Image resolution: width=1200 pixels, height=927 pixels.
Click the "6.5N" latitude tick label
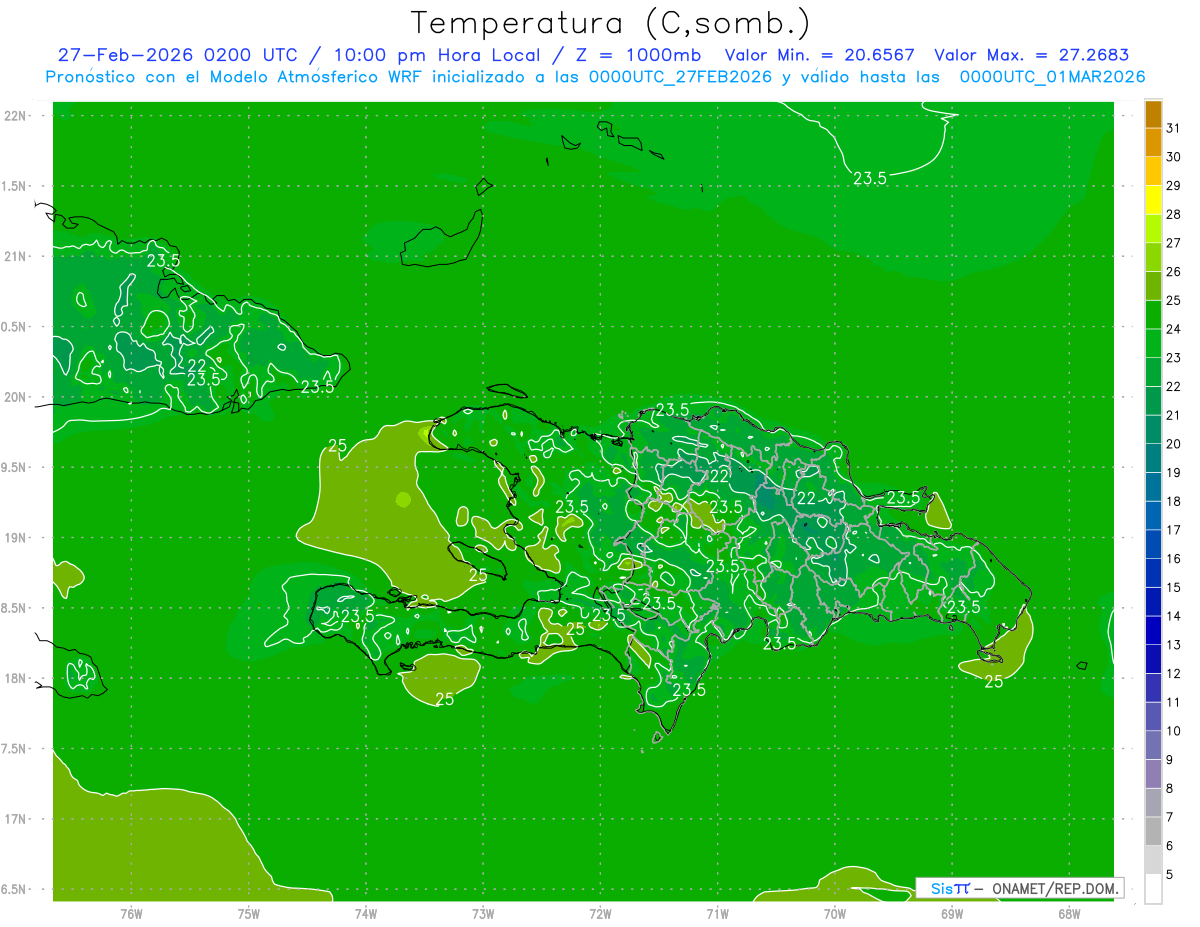[x=14, y=890]
